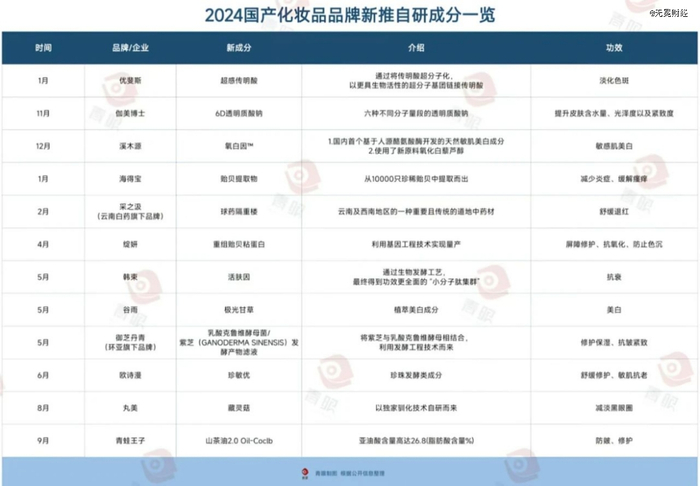Click the brand cell 青蛙王子

pyautogui.click(x=130, y=440)
